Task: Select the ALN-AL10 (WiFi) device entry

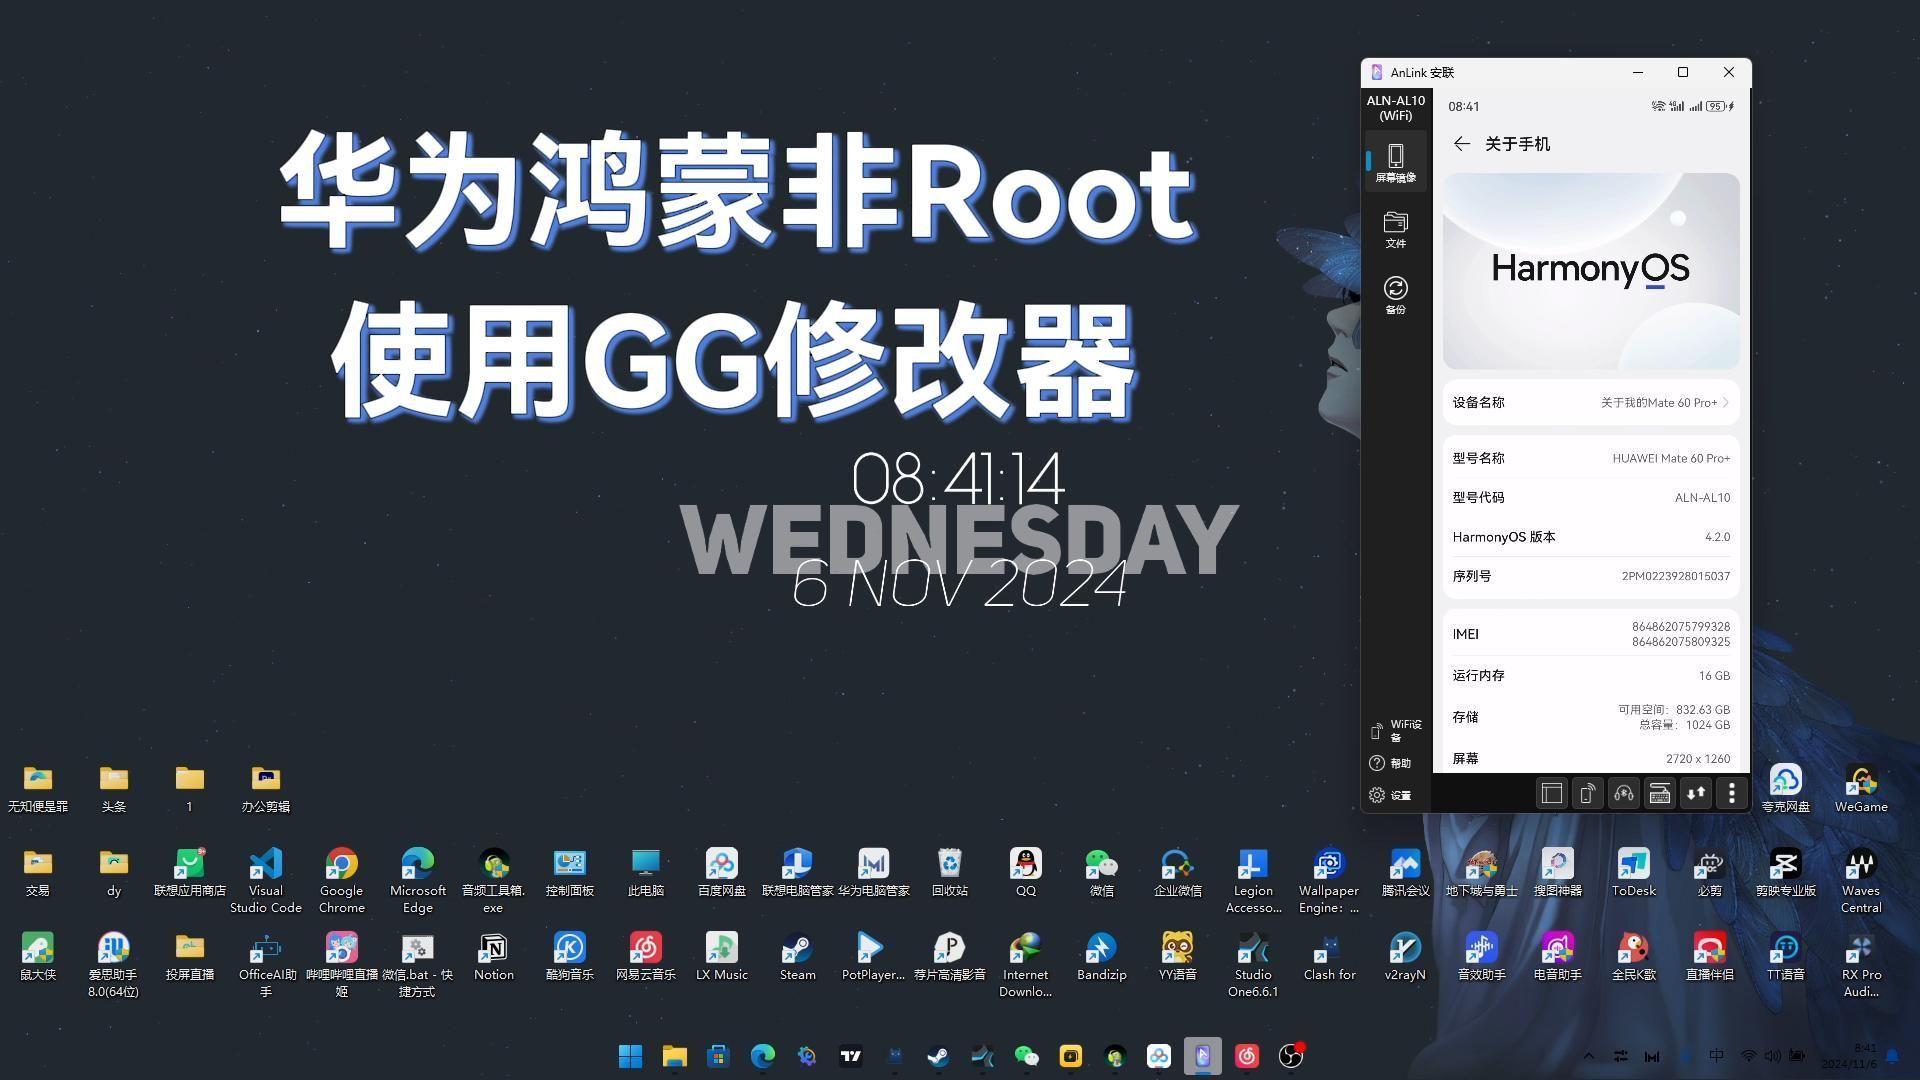Action: pyautogui.click(x=1395, y=108)
